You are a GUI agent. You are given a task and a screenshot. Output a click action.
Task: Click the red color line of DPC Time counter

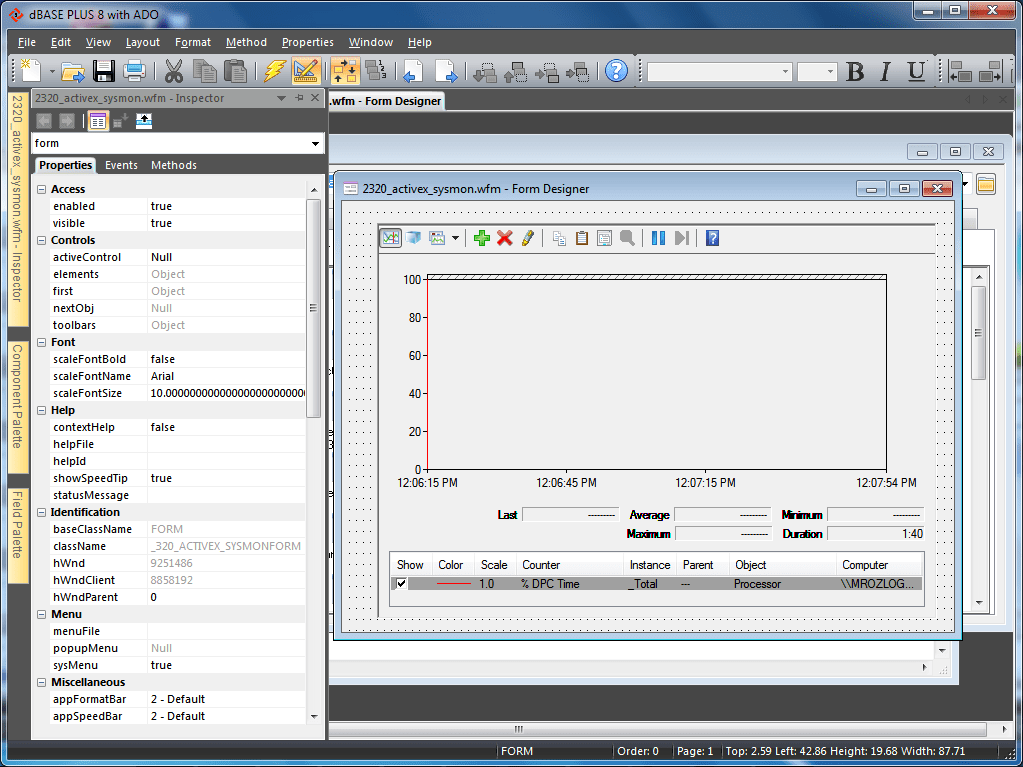tap(453, 584)
